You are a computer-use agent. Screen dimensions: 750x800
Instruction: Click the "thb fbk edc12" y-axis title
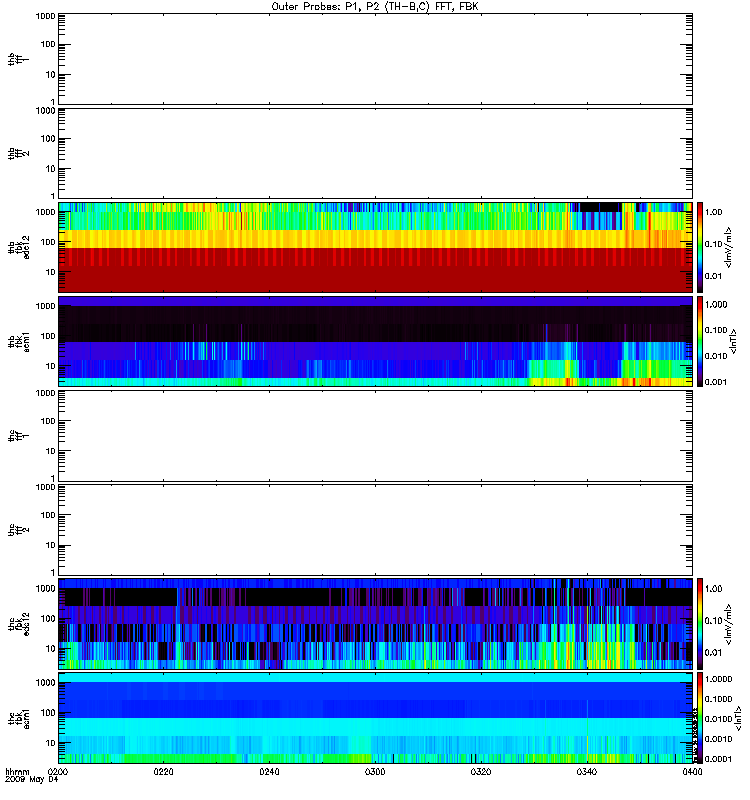click(x=19, y=247)
